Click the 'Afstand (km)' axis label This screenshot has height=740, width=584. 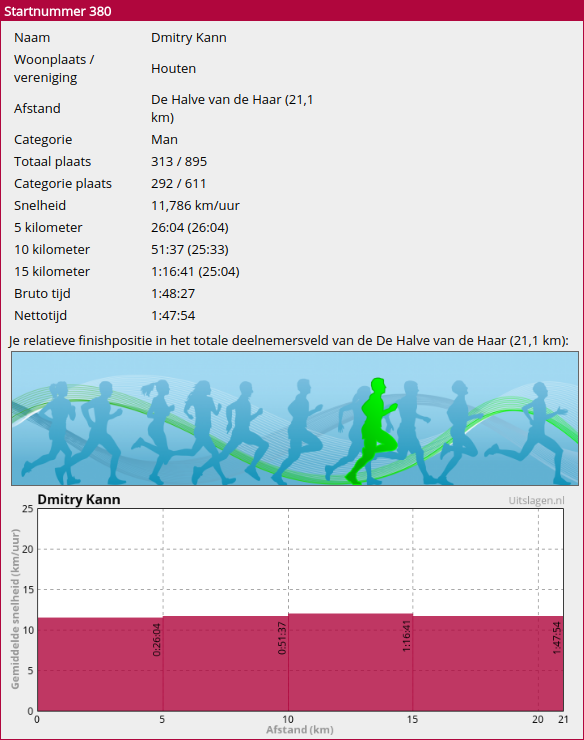pyautogui.click(x=300, y=730)
